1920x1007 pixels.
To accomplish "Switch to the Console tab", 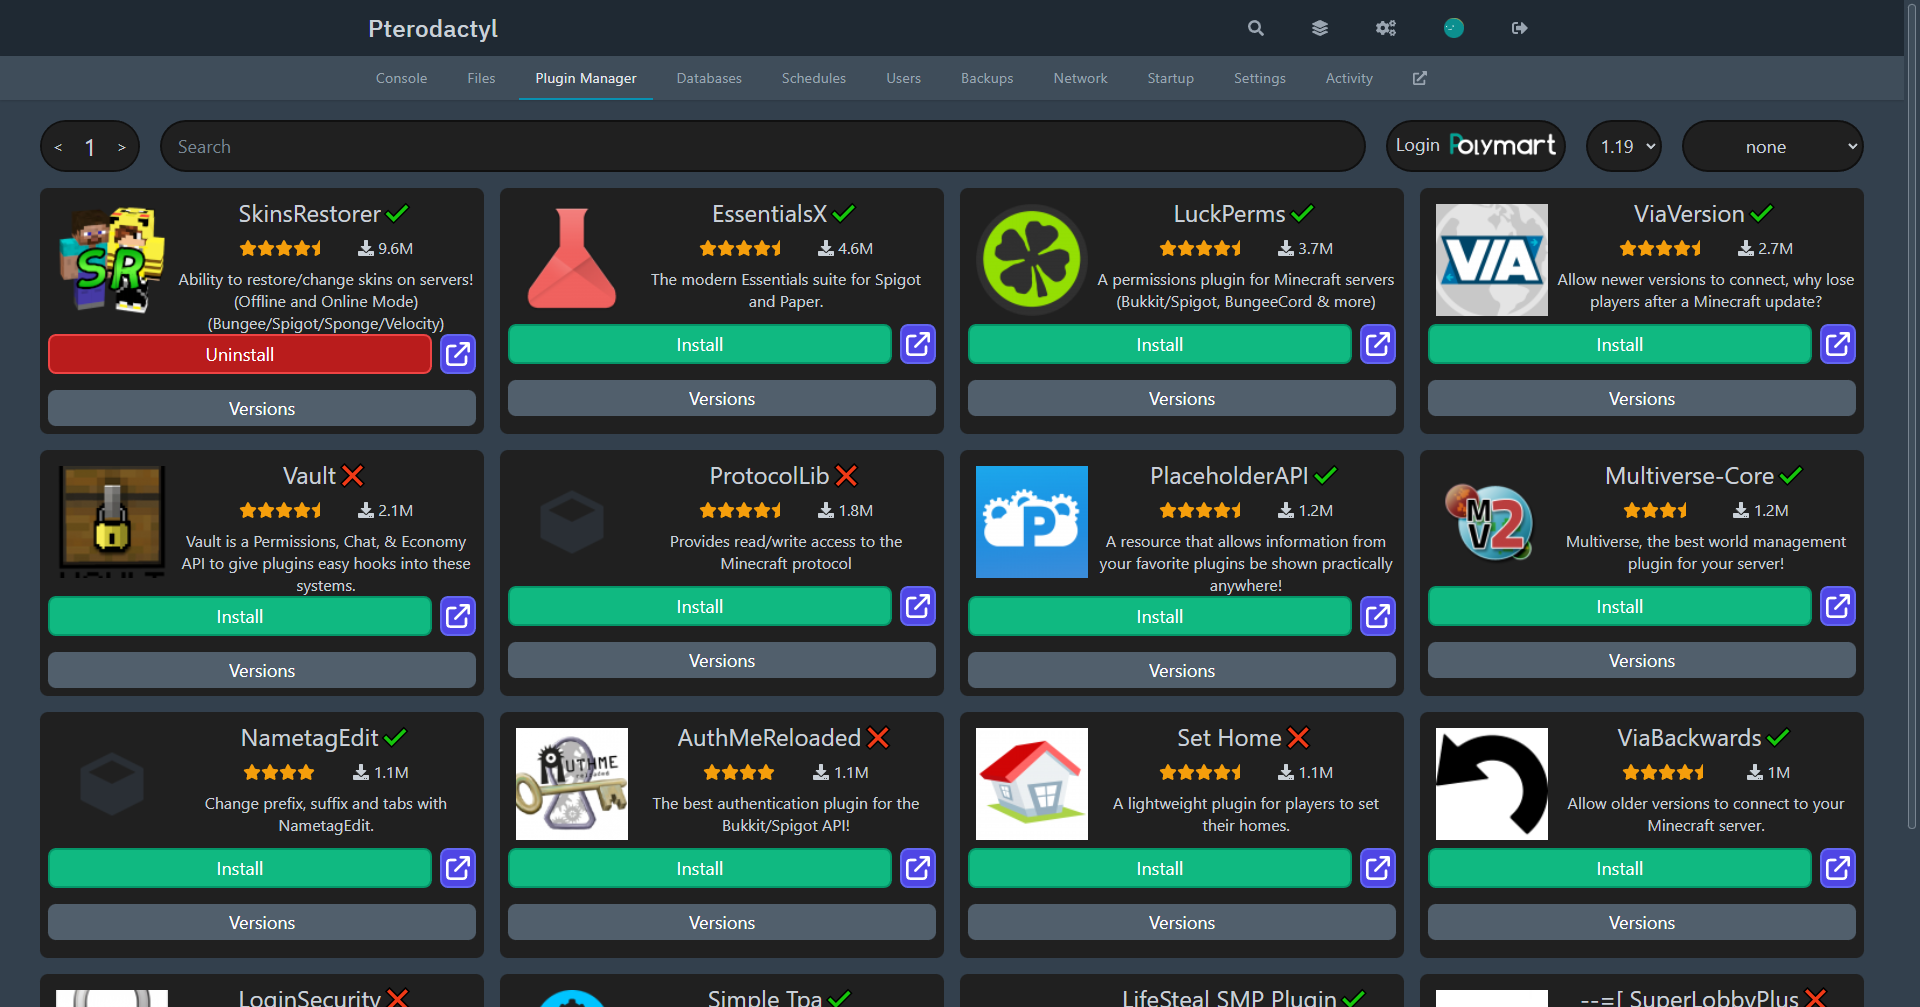I will (x=401, y=78).
